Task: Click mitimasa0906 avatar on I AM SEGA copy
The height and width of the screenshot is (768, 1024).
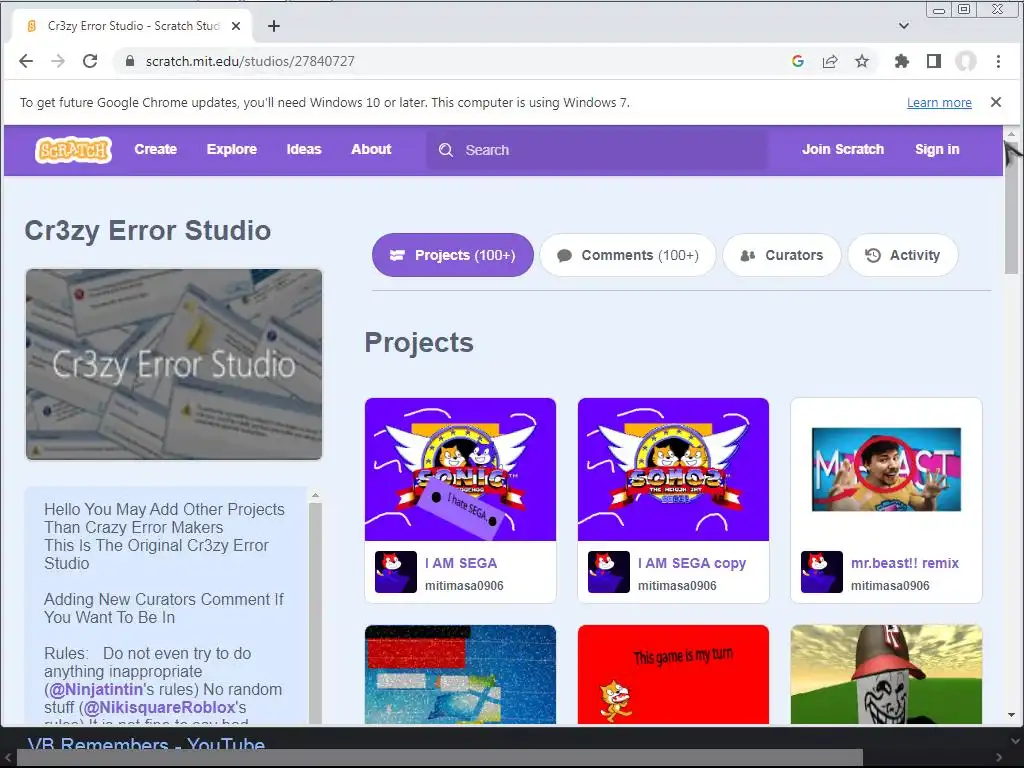Action: pyautogui.click(x=609, y=572)
